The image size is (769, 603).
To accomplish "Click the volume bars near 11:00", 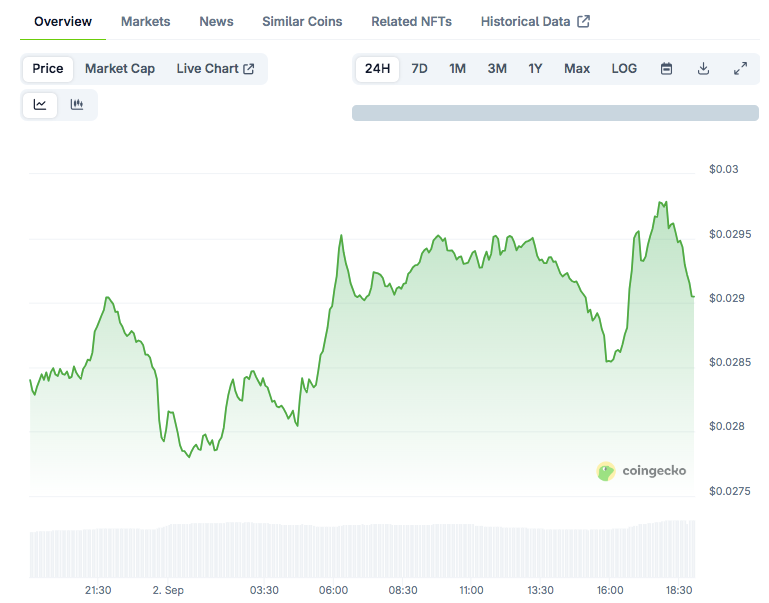I will coord(471,551).
